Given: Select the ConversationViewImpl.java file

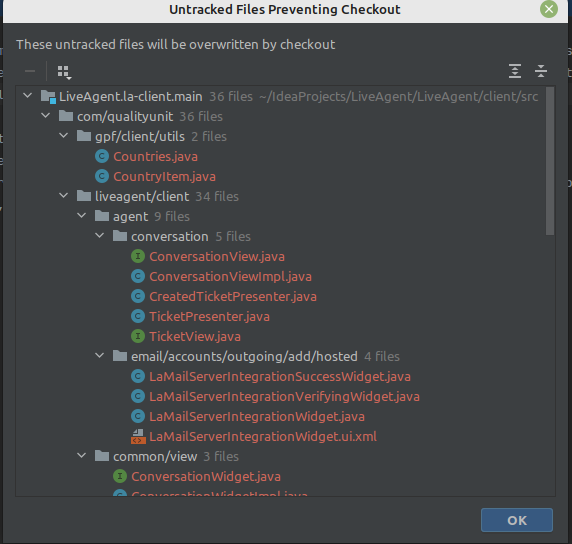Looking at the screenshot, I should tap(231, 277).
